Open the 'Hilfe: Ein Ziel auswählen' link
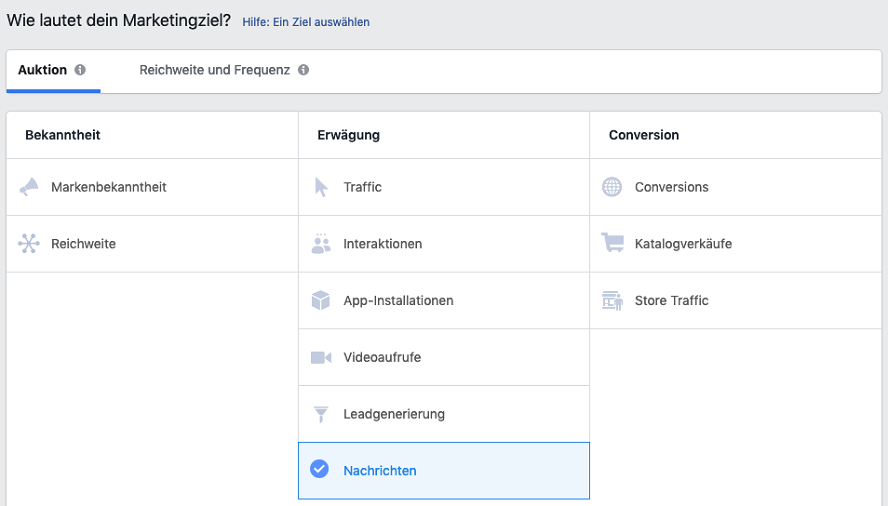 point(305,21)
